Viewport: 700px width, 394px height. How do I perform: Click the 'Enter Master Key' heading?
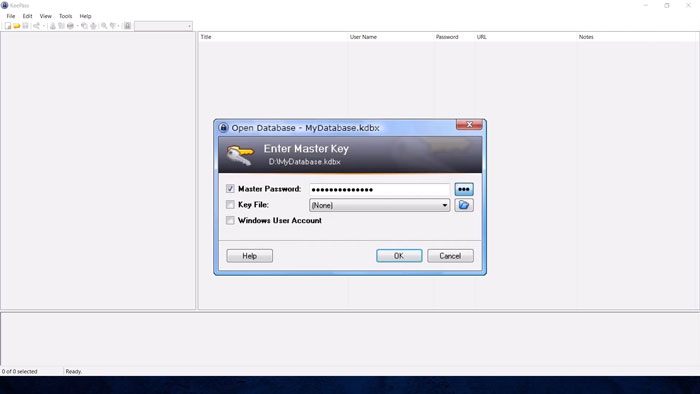point(306,149)
